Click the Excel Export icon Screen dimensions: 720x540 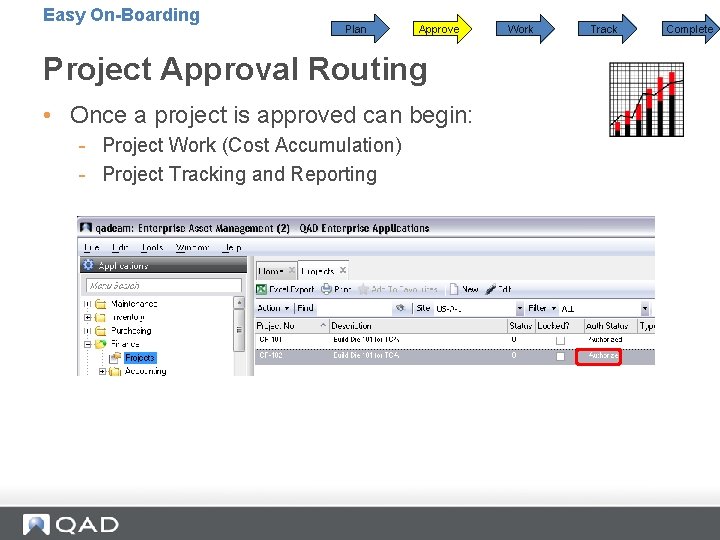pyautogui.click(x=261, y=289)
